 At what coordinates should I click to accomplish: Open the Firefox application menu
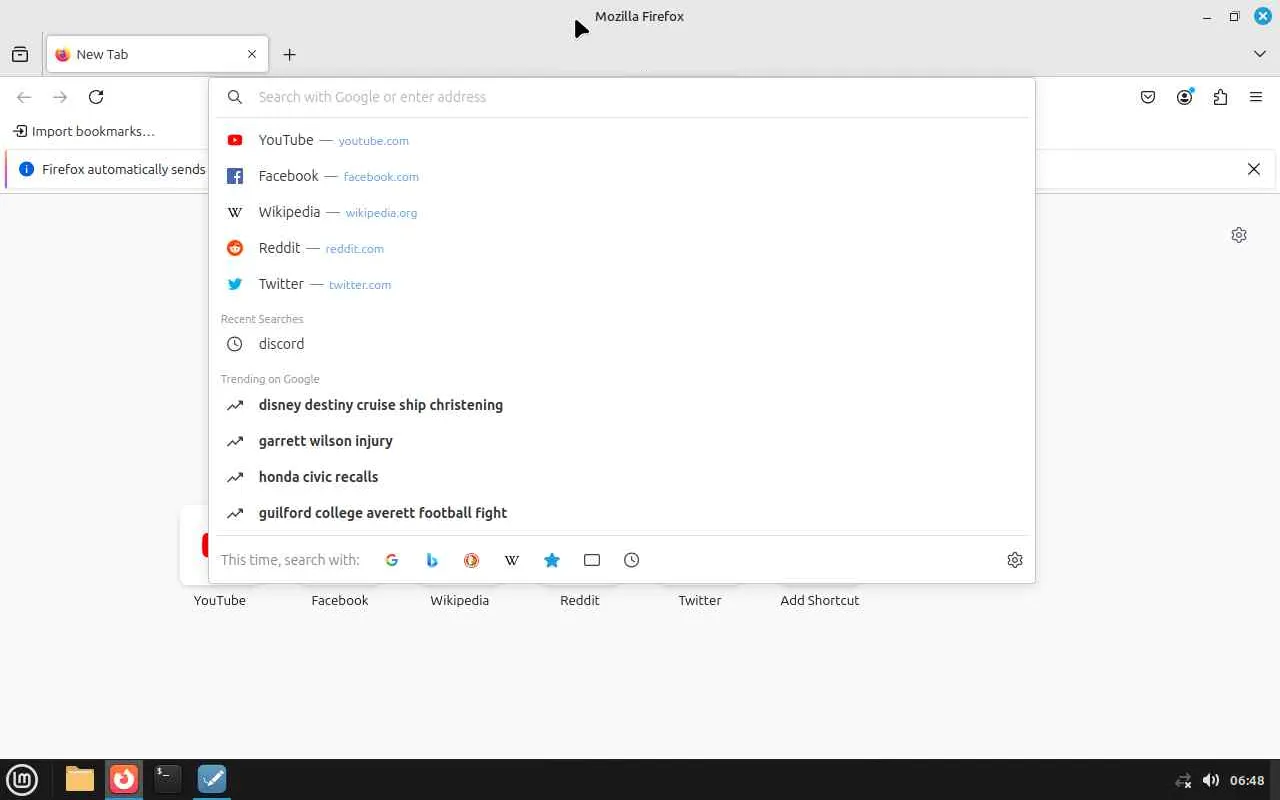1256,97
